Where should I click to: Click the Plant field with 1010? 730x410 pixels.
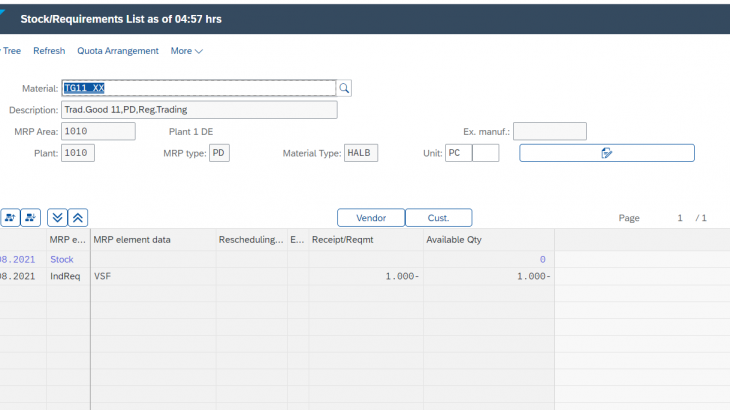[x=78, y=153]
